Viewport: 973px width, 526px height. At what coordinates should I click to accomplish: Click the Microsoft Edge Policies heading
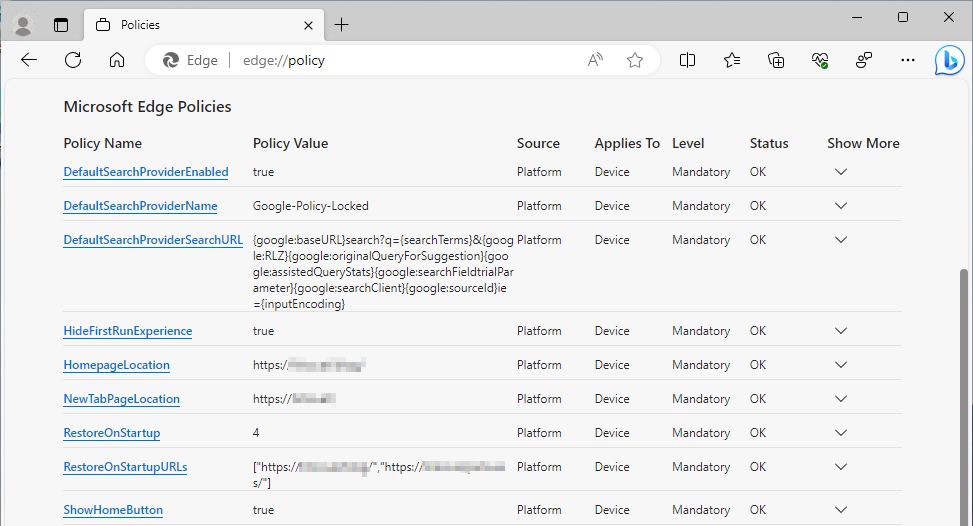pos(148,107)
